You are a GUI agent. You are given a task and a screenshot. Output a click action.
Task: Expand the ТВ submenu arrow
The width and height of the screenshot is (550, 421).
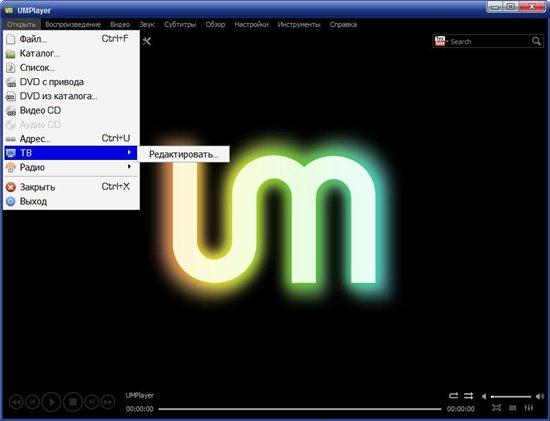coord(129,152)
